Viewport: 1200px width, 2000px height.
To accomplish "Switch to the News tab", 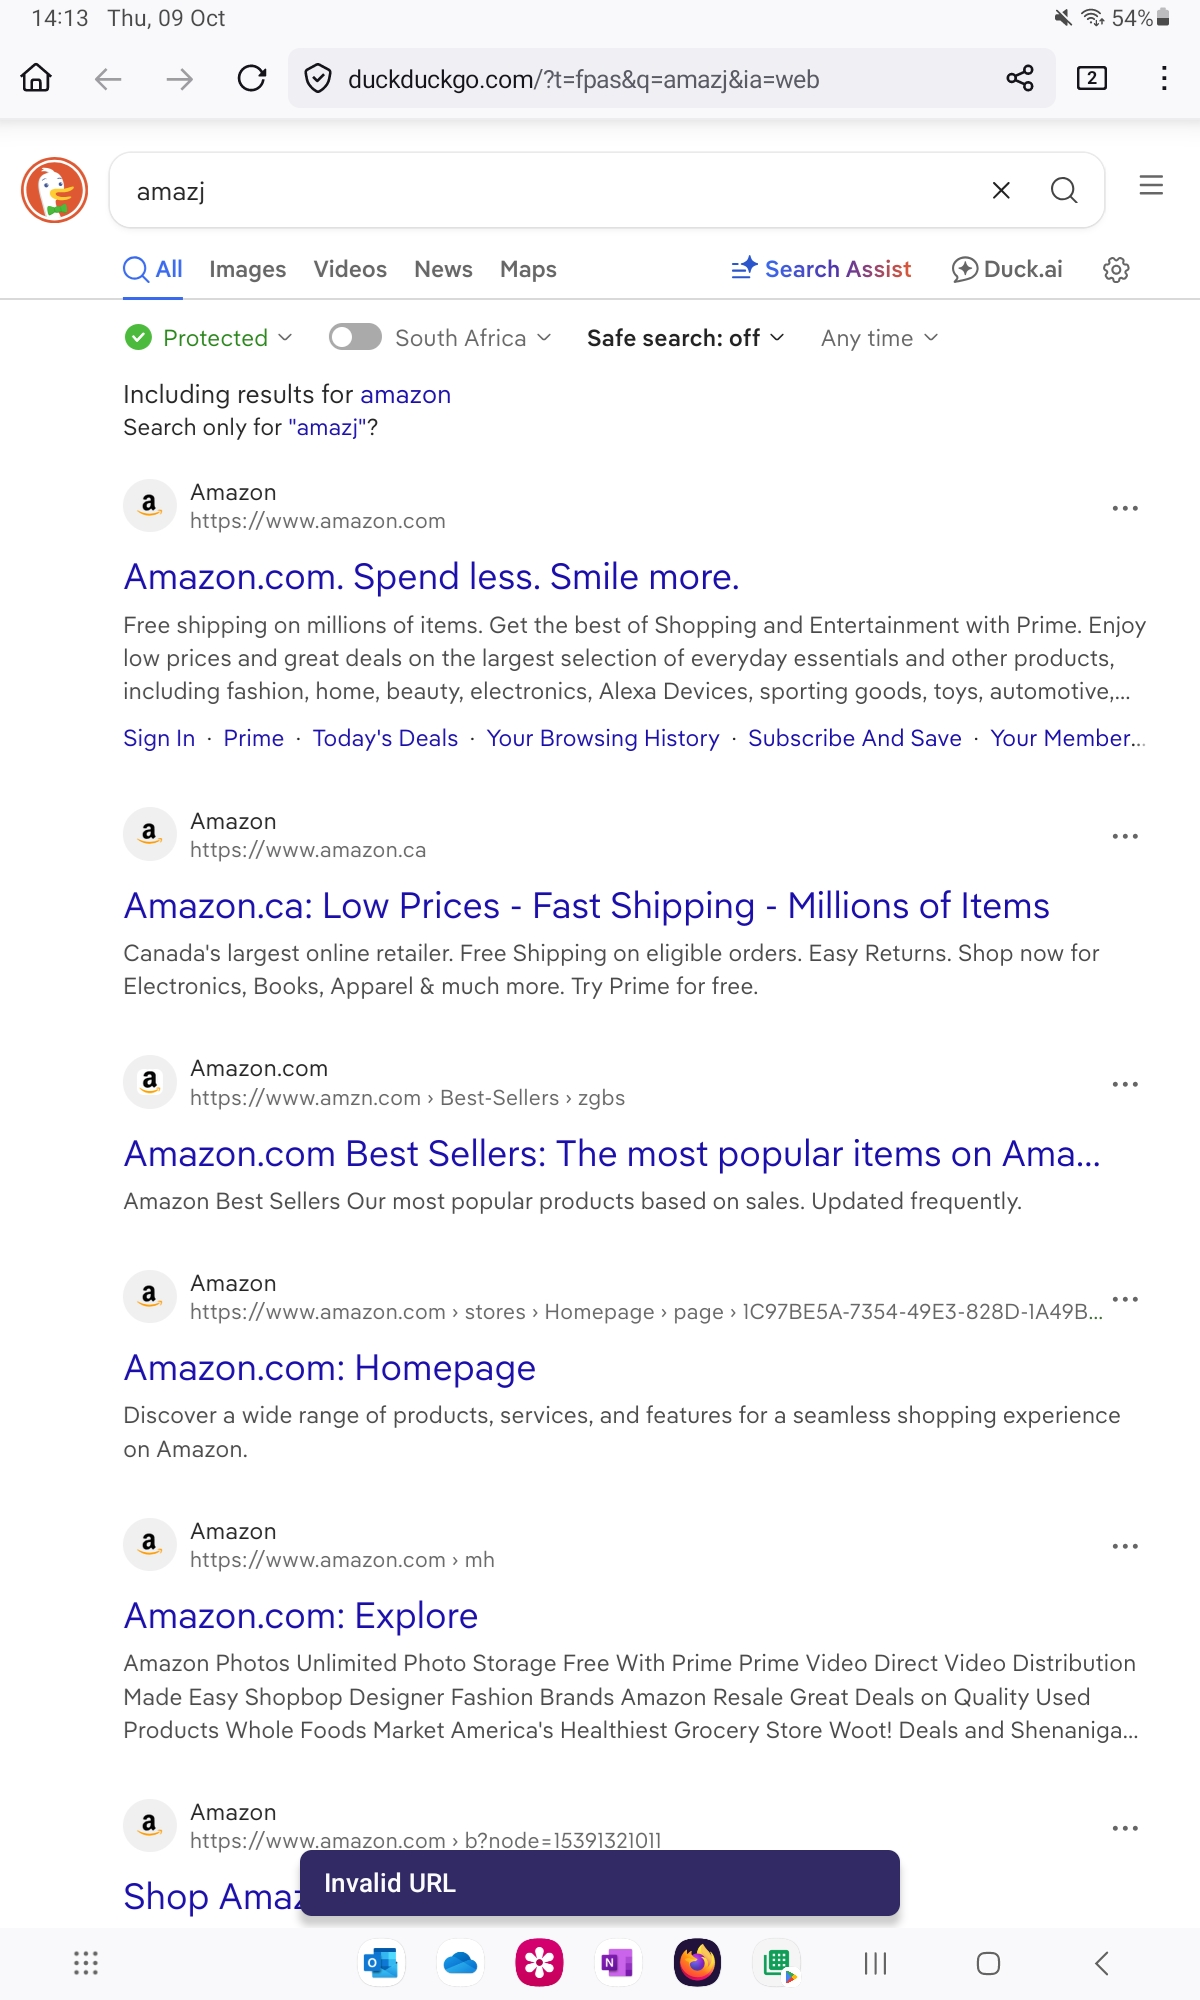I will click(x=443, y=269).
